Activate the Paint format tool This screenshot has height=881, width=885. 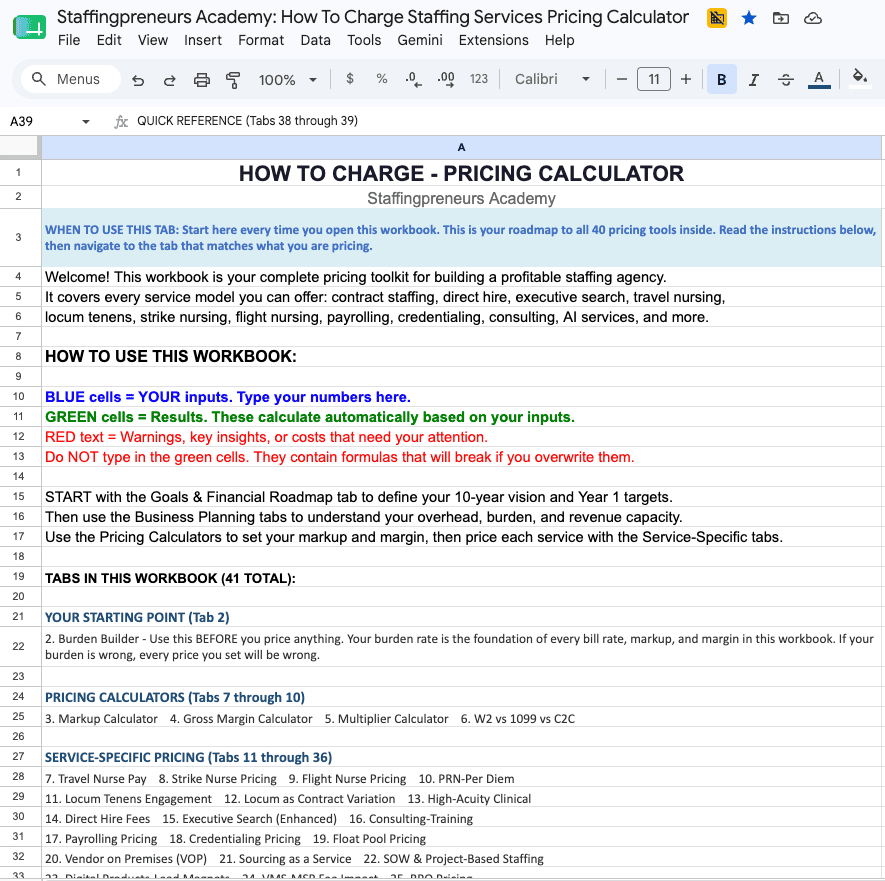tap(233, 80)
